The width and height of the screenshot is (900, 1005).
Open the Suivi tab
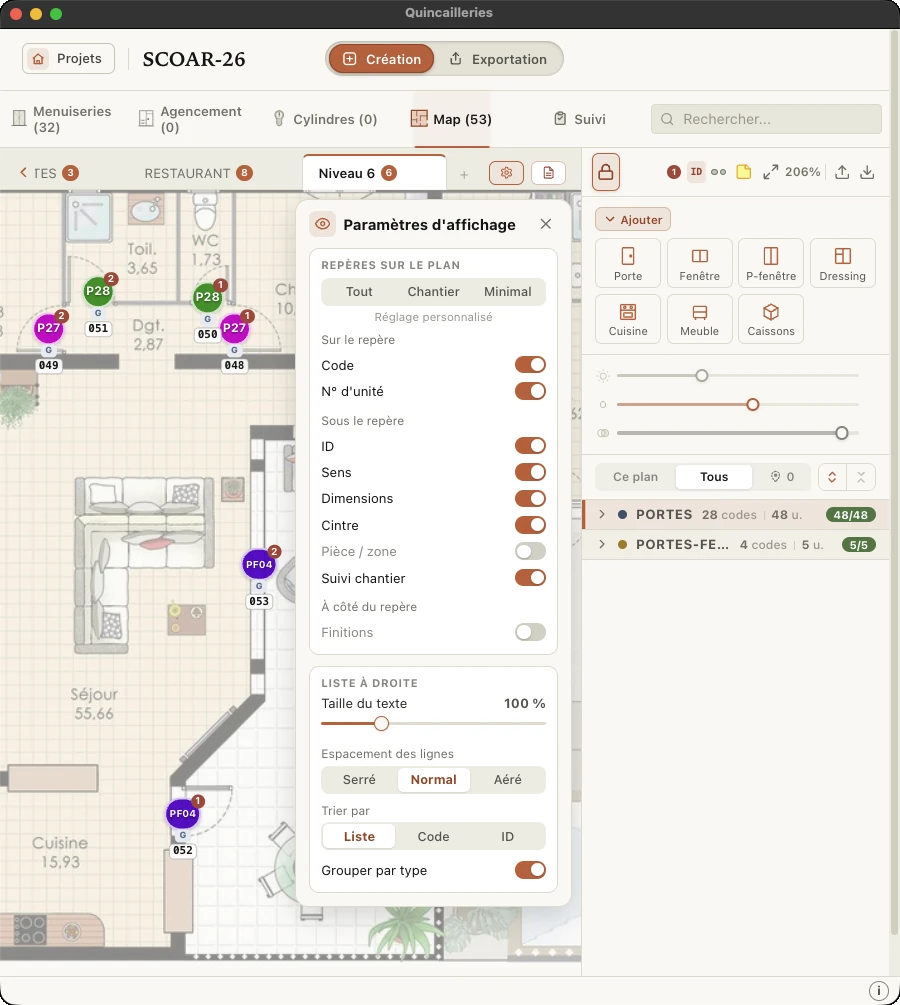coord(579,119)
